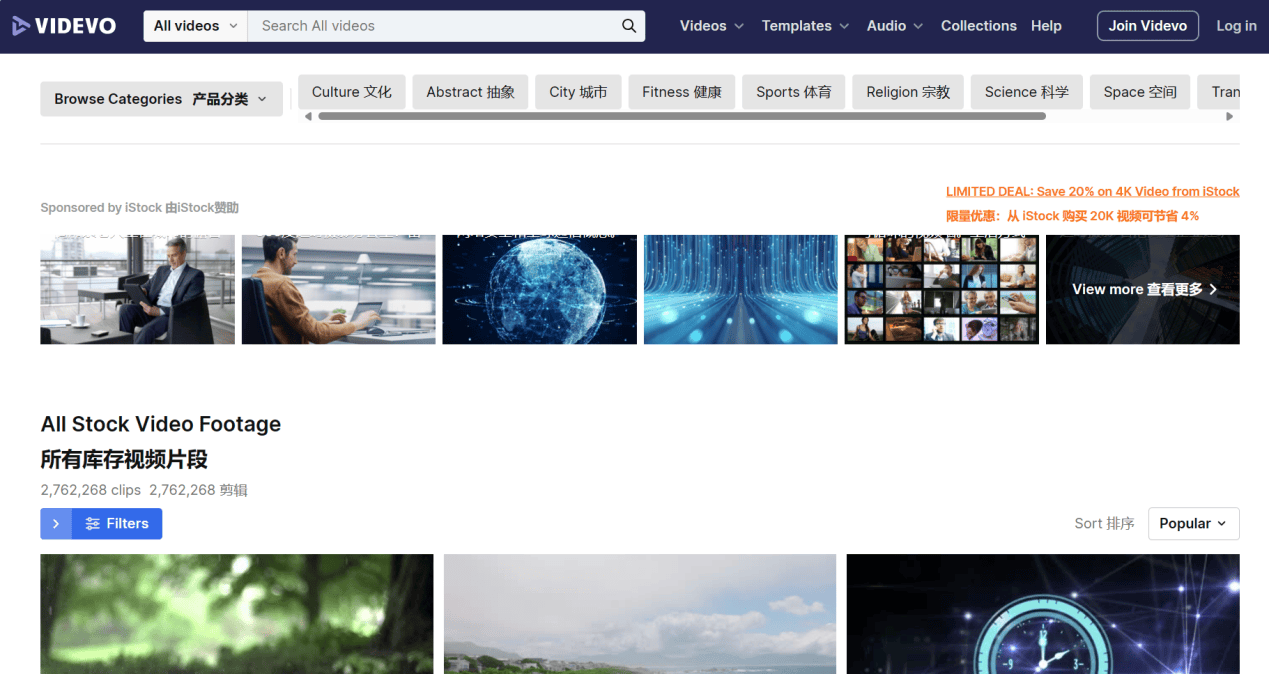Image resolution: width=1269 pixels, height=674 pixels.
Task: Click in the Search All videos field
Action: point(435,26)
